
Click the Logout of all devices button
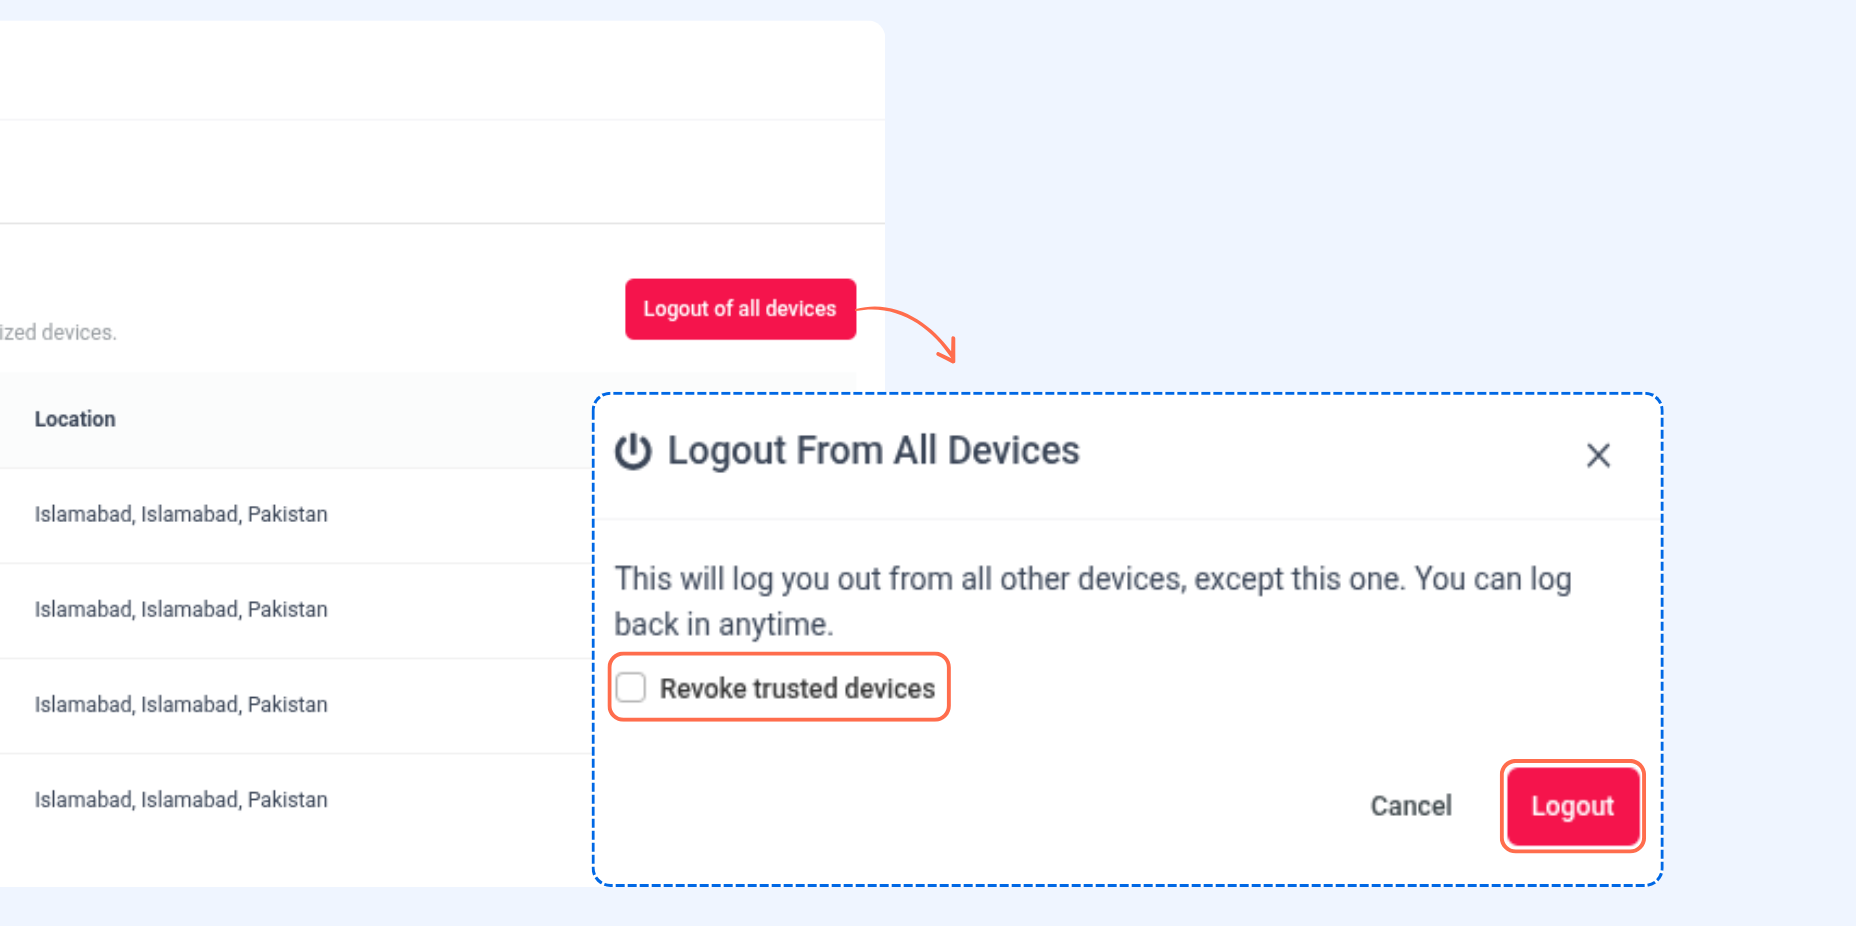(x=740, y=309)
